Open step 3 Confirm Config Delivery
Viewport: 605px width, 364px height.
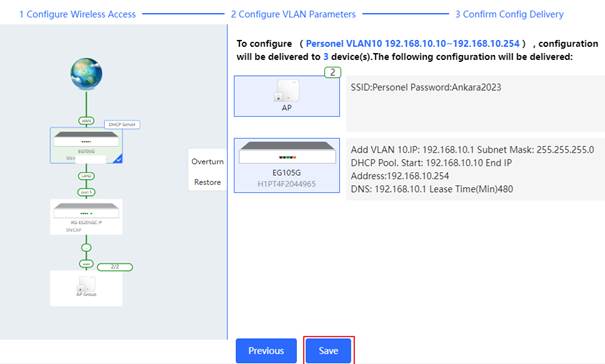509,14
